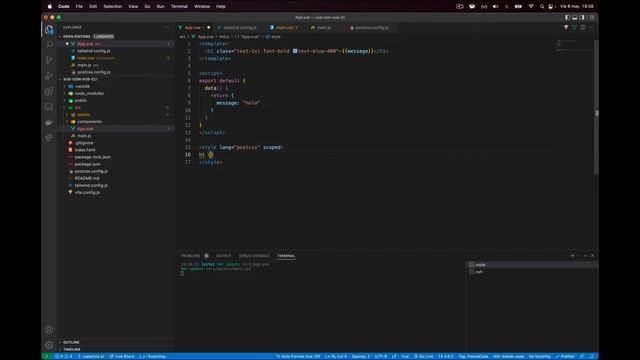640x360 pixels.
Task: Click the split editor icon
Action: (x=583, y=27)
